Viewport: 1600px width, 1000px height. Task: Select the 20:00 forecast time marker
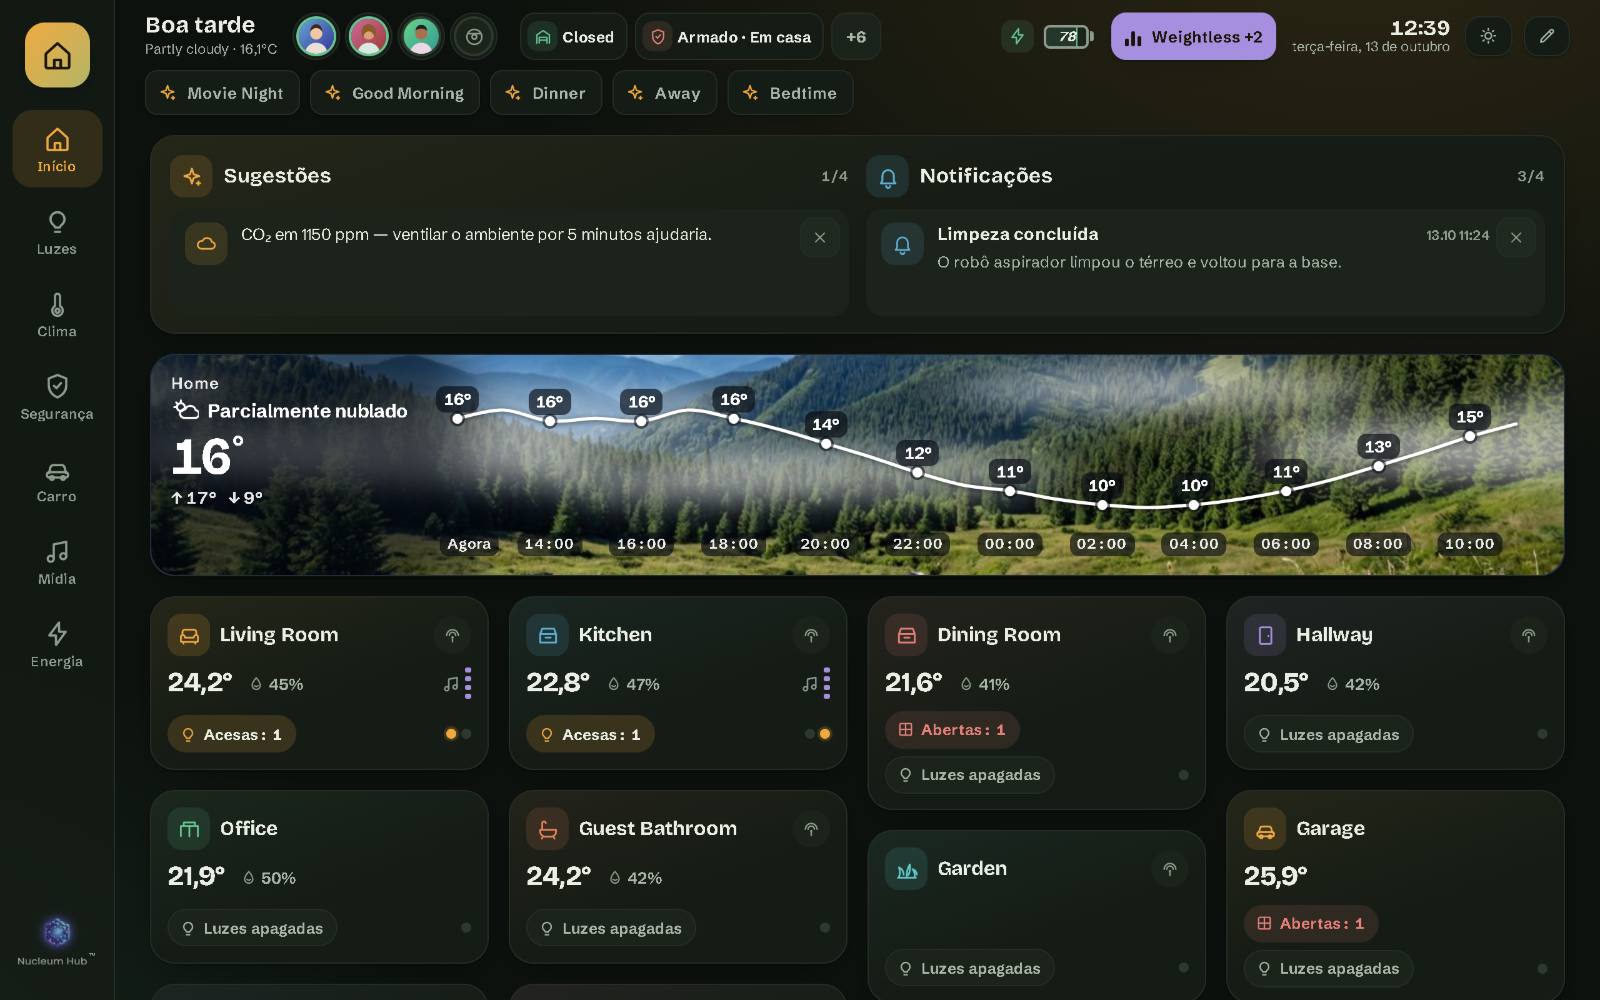[x=825, y=544]
